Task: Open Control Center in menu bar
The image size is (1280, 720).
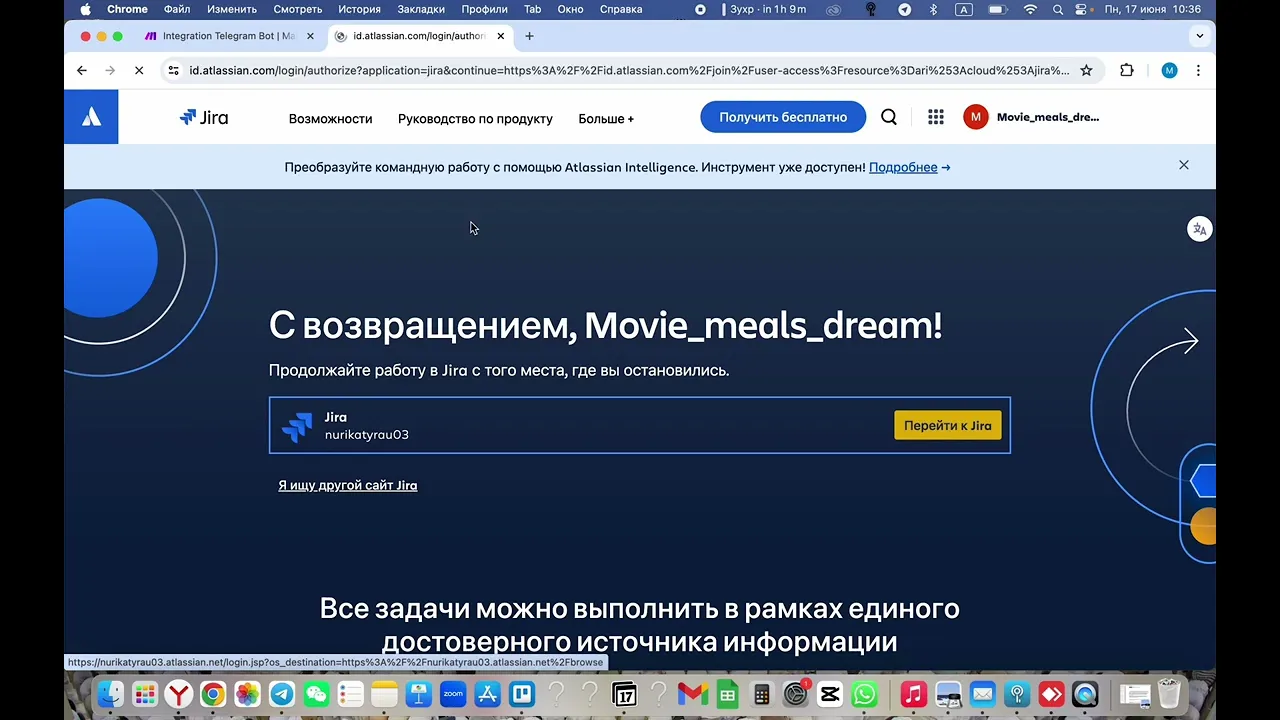Action: [1081, 9]
